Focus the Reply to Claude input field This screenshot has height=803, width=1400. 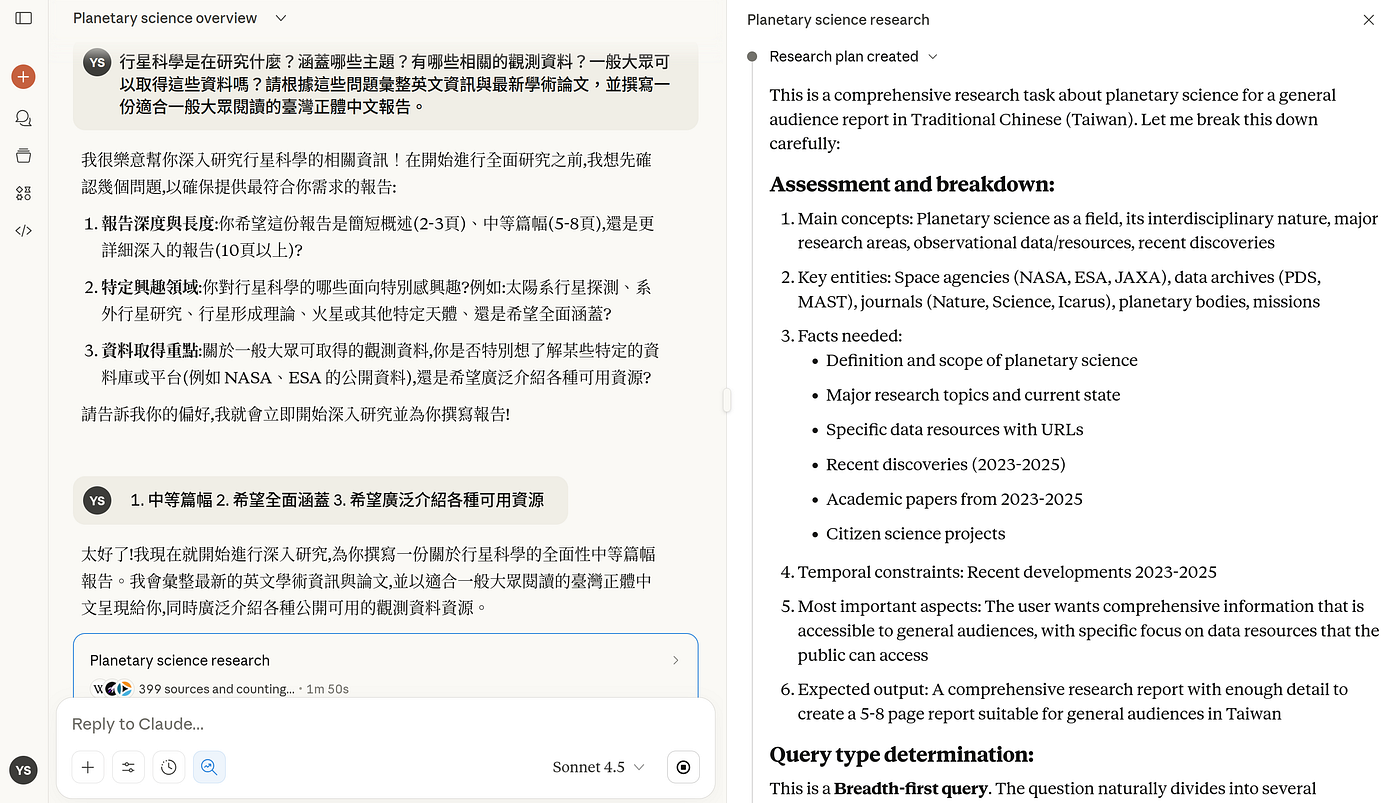[x=385, y=724]
